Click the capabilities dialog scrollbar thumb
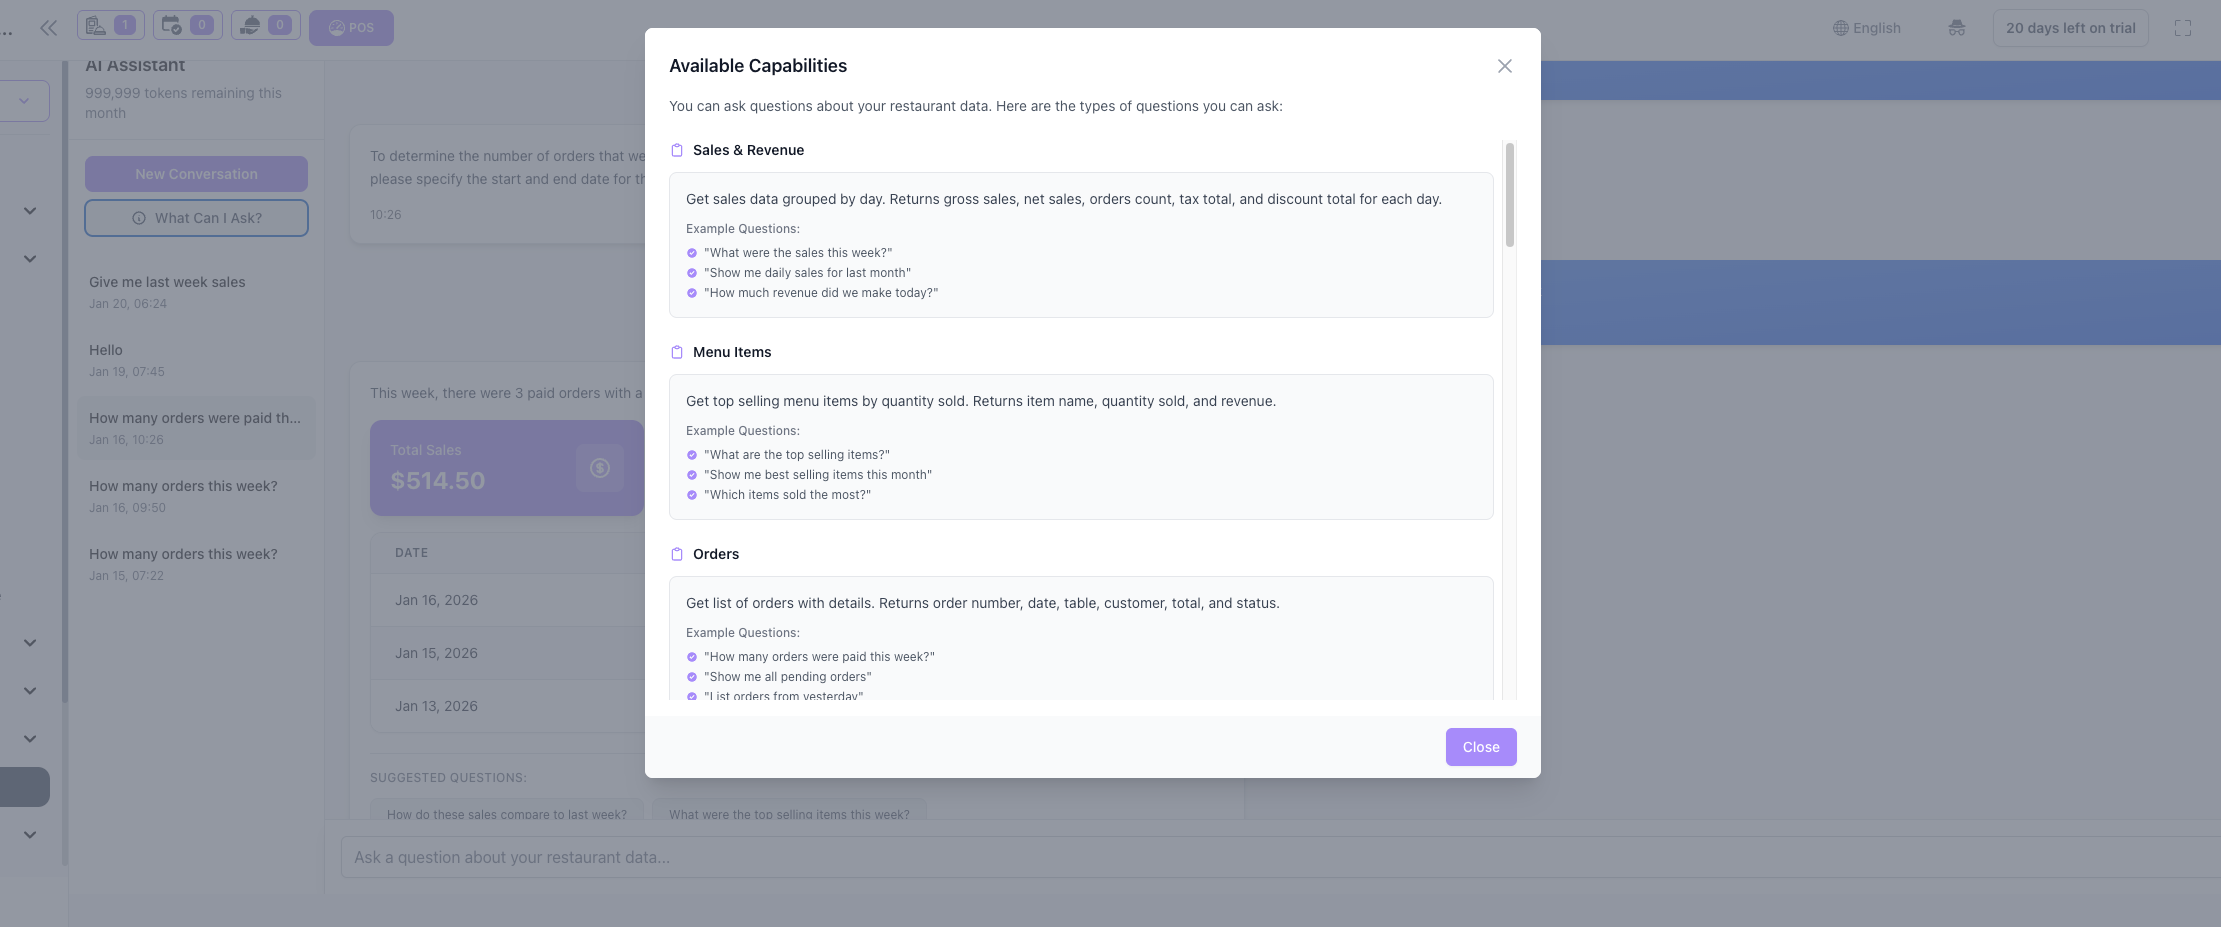2221x927 pixels. tap(1509, 195)
